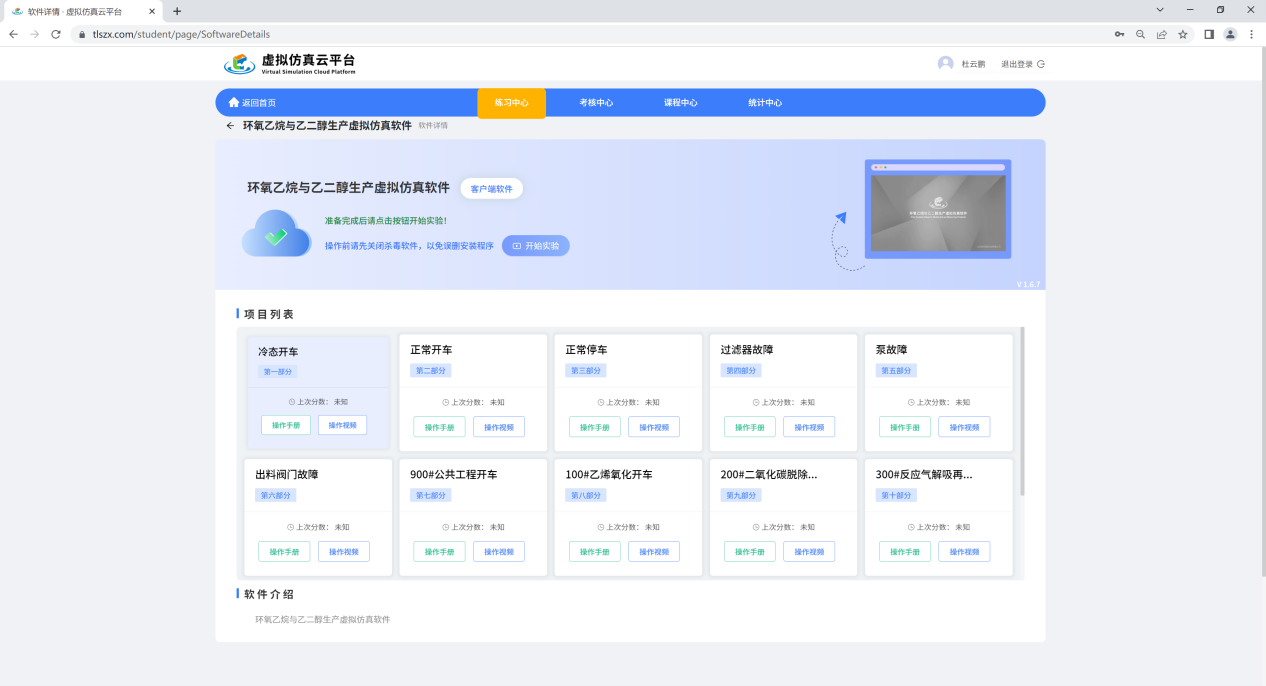Open 操作手册 for 正常开车

439,427
